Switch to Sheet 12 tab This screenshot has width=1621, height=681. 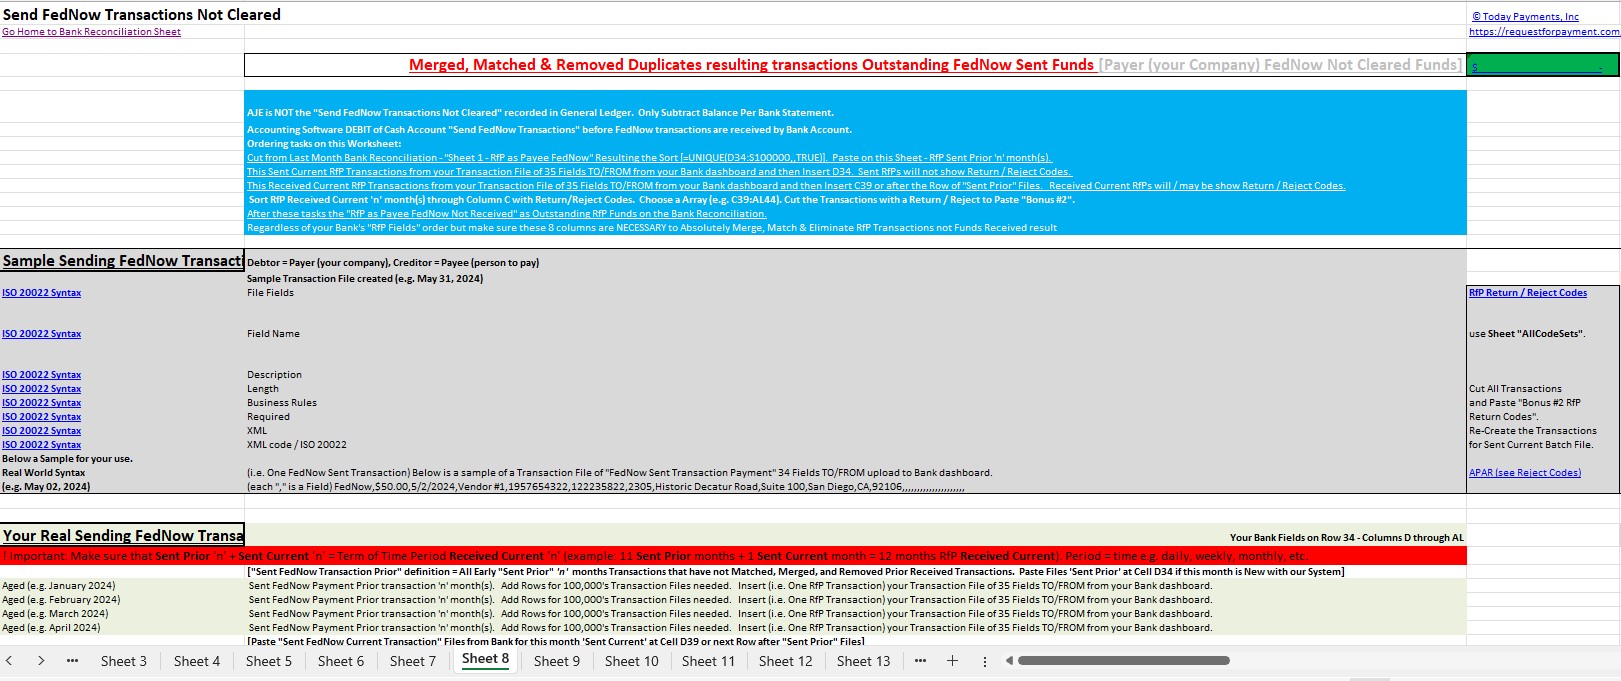pyautogui.click(x=786, y=661)
